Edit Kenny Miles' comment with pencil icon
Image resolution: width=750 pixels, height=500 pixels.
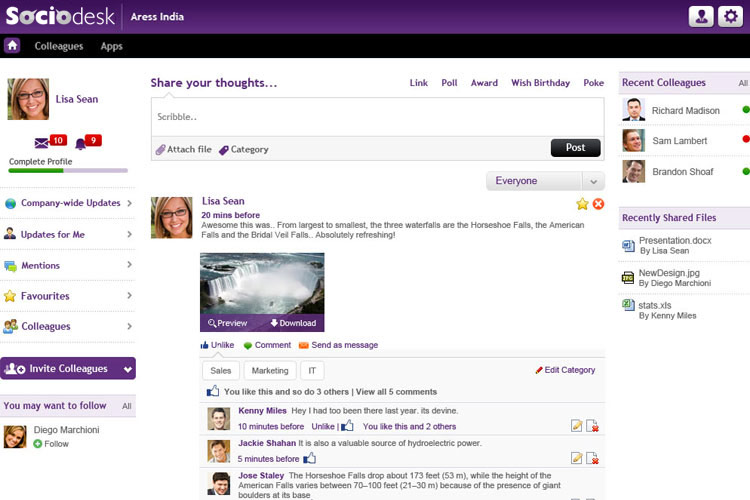click(x=577, y=425)
